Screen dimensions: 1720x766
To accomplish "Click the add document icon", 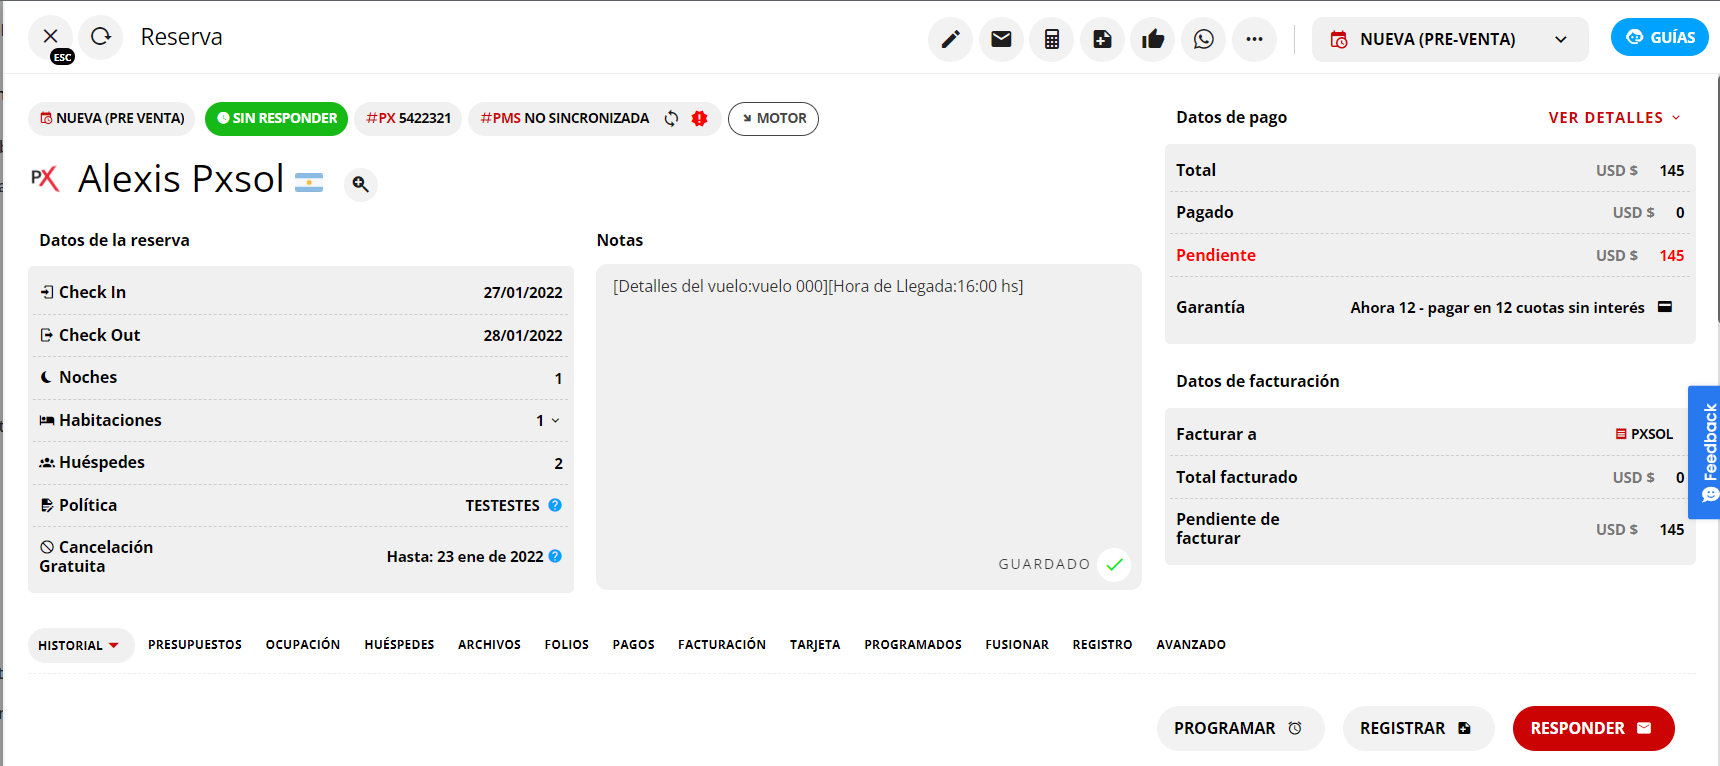I will tap(1102, 39).
